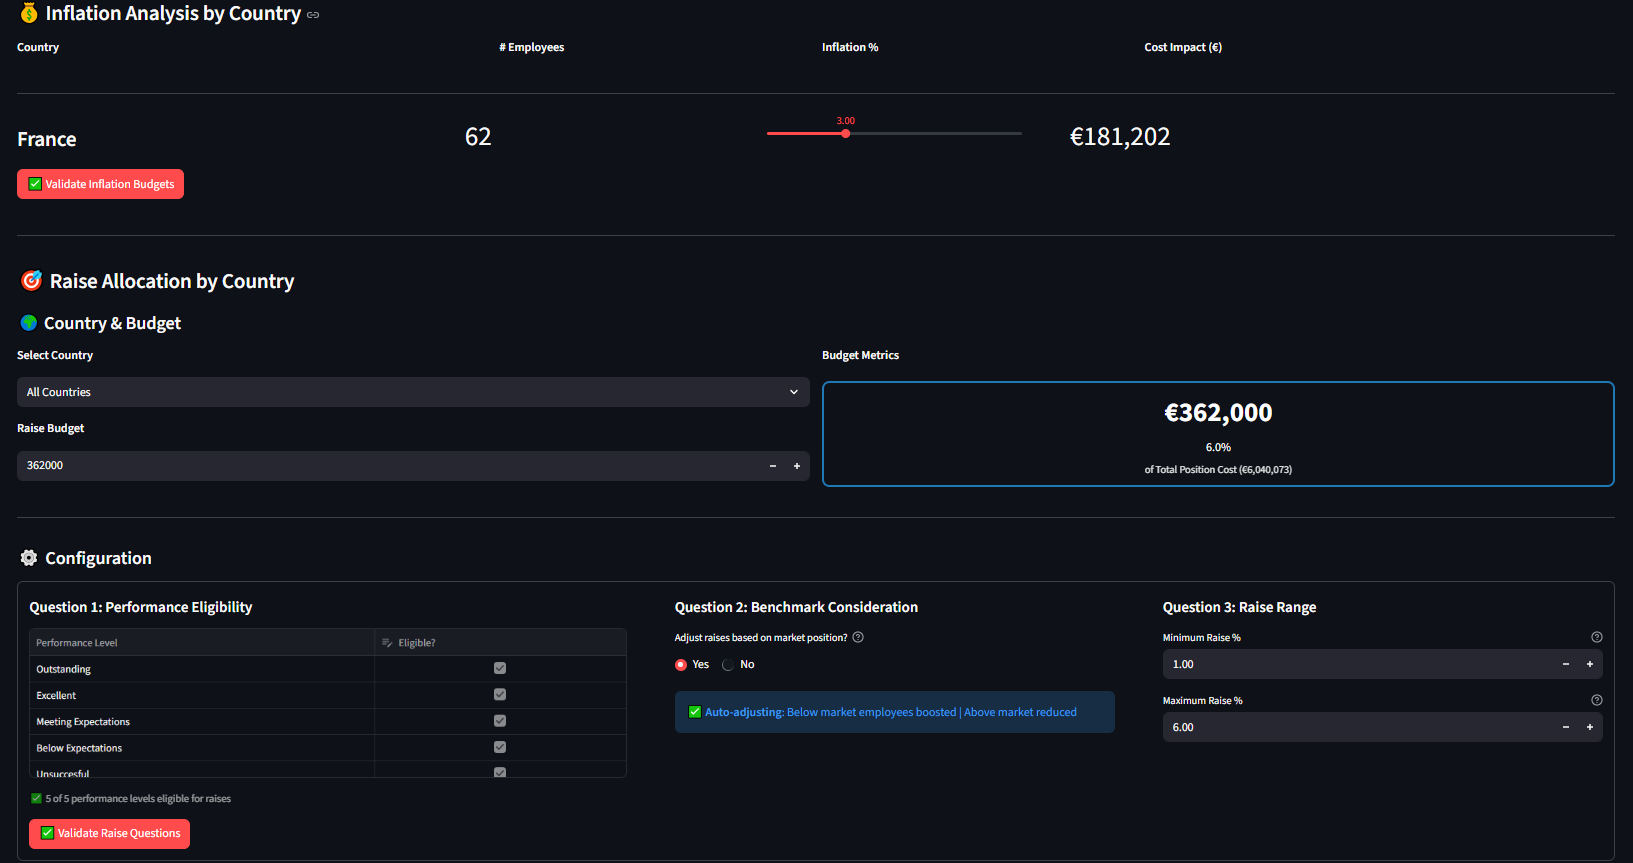The image size is (1633, 863).
Task: Click minus icon on Raise Budget field
Action: click(772, 466)
